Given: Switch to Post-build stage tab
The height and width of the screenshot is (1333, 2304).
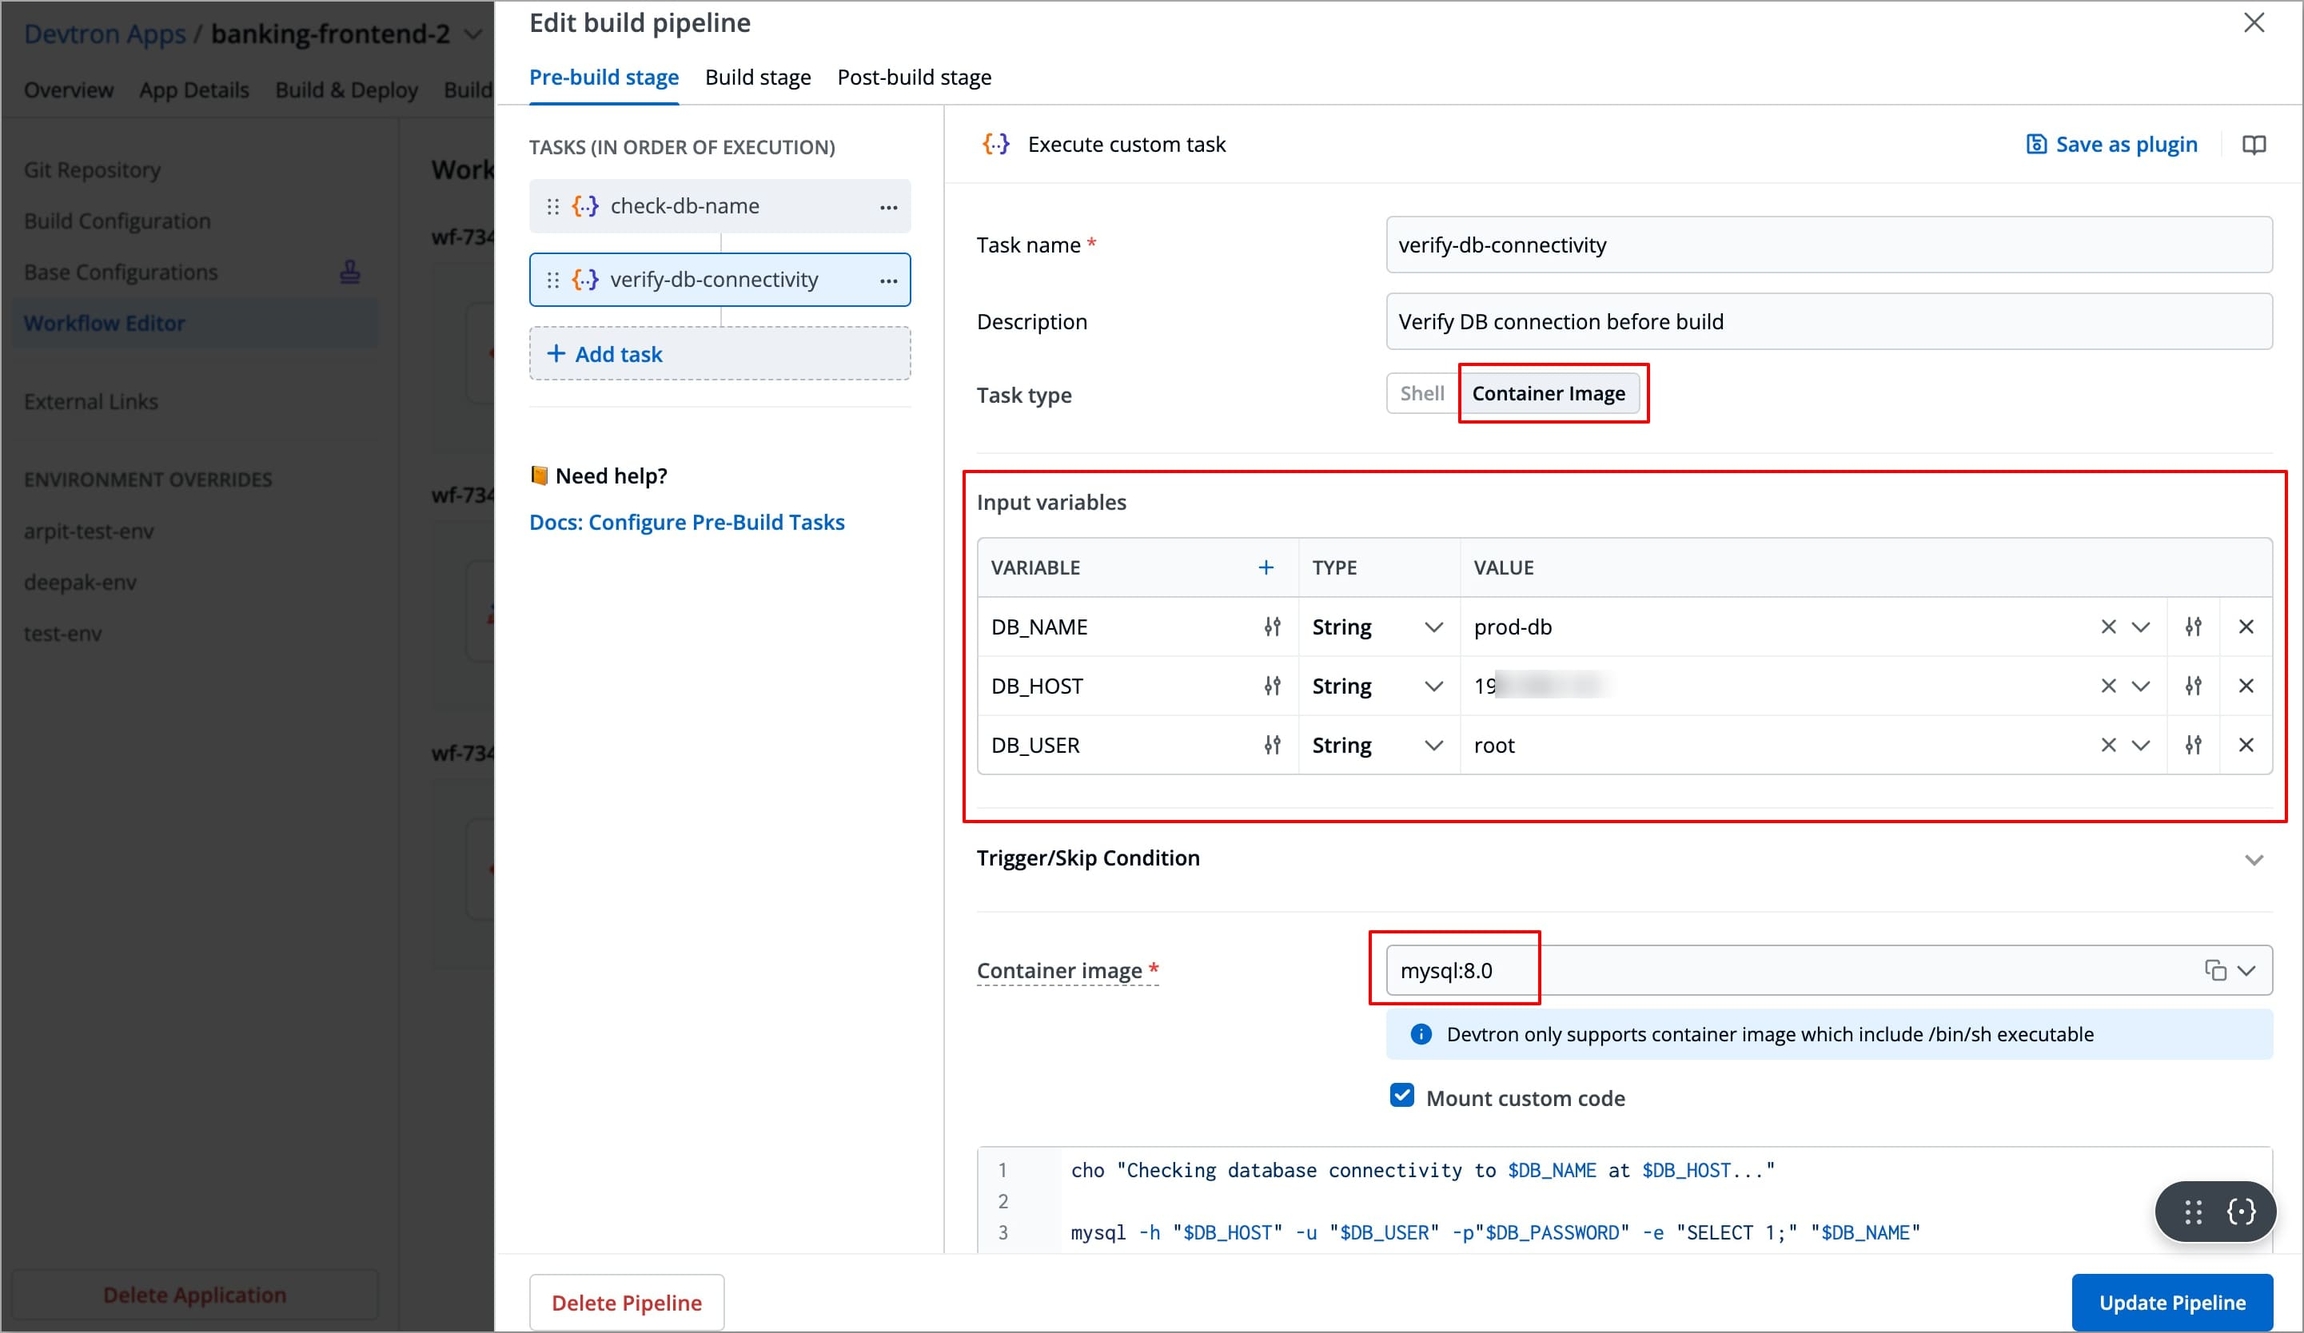Looking at the screenshot, I should click(913, 77).
